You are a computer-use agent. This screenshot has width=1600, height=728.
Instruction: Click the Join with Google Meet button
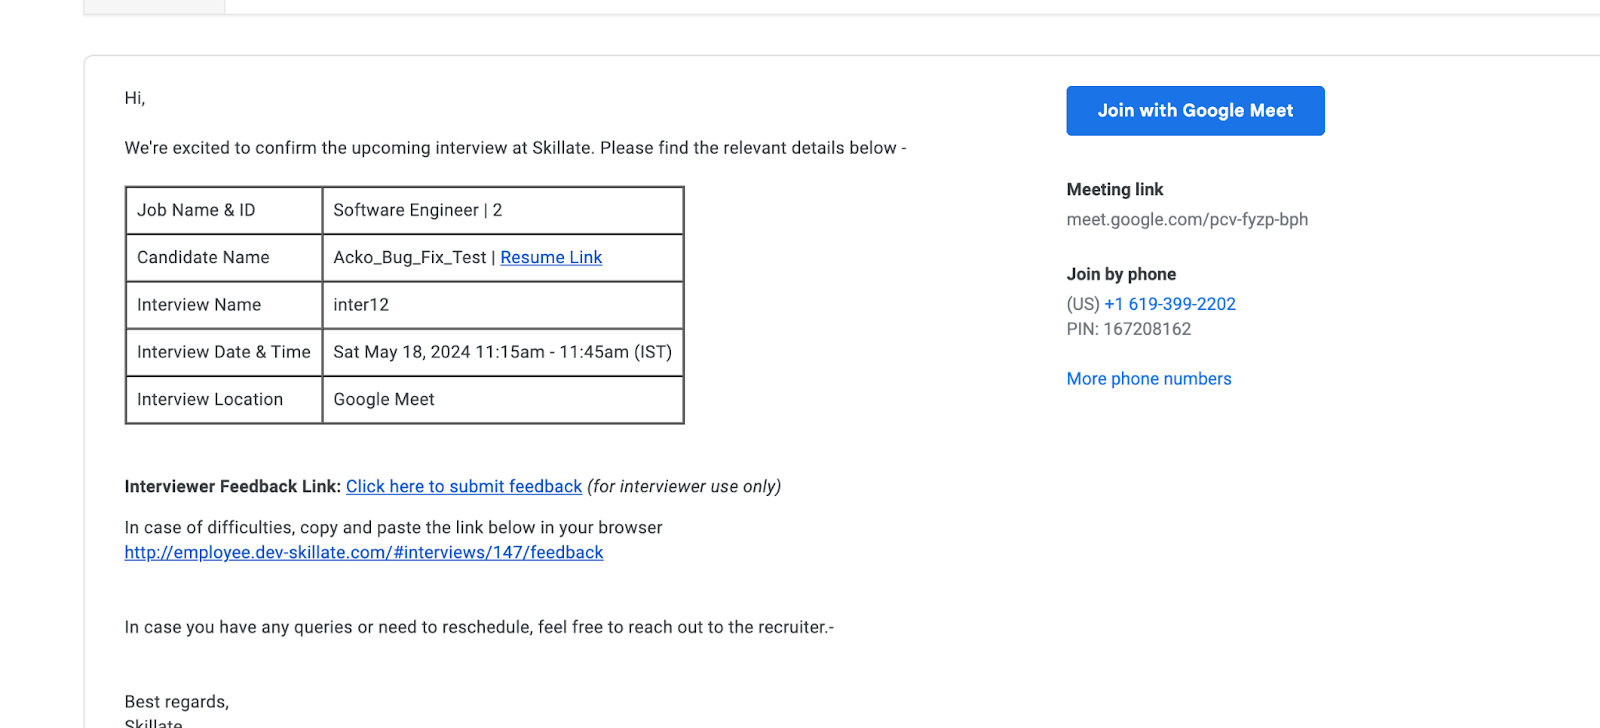(x=1195, y=111)
